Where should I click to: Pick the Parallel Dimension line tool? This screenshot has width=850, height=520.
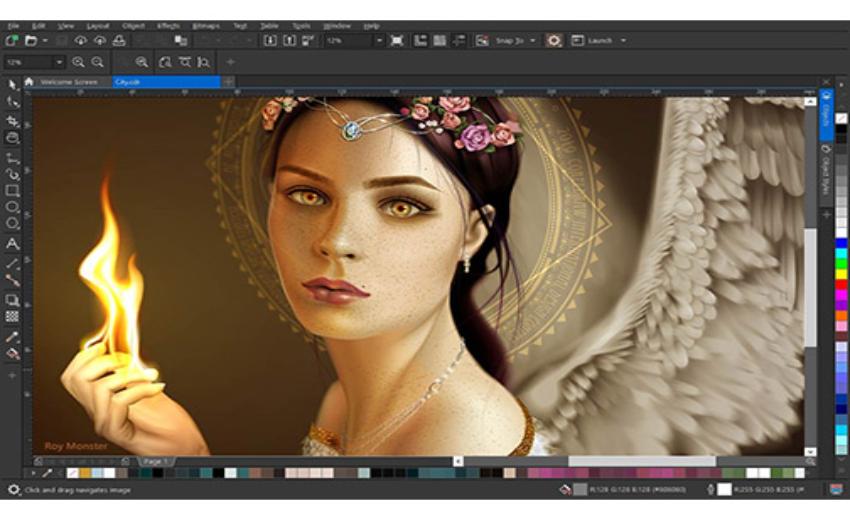pyautogui.click(x=12, y=264)
